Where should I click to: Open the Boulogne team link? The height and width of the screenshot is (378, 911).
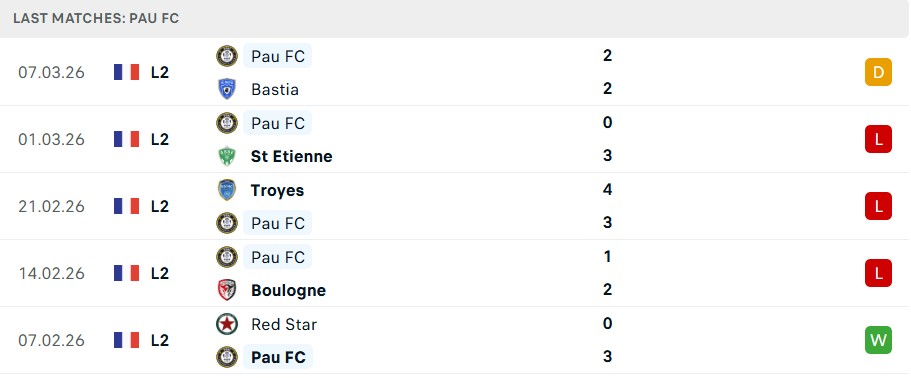(x=288, y=290)
